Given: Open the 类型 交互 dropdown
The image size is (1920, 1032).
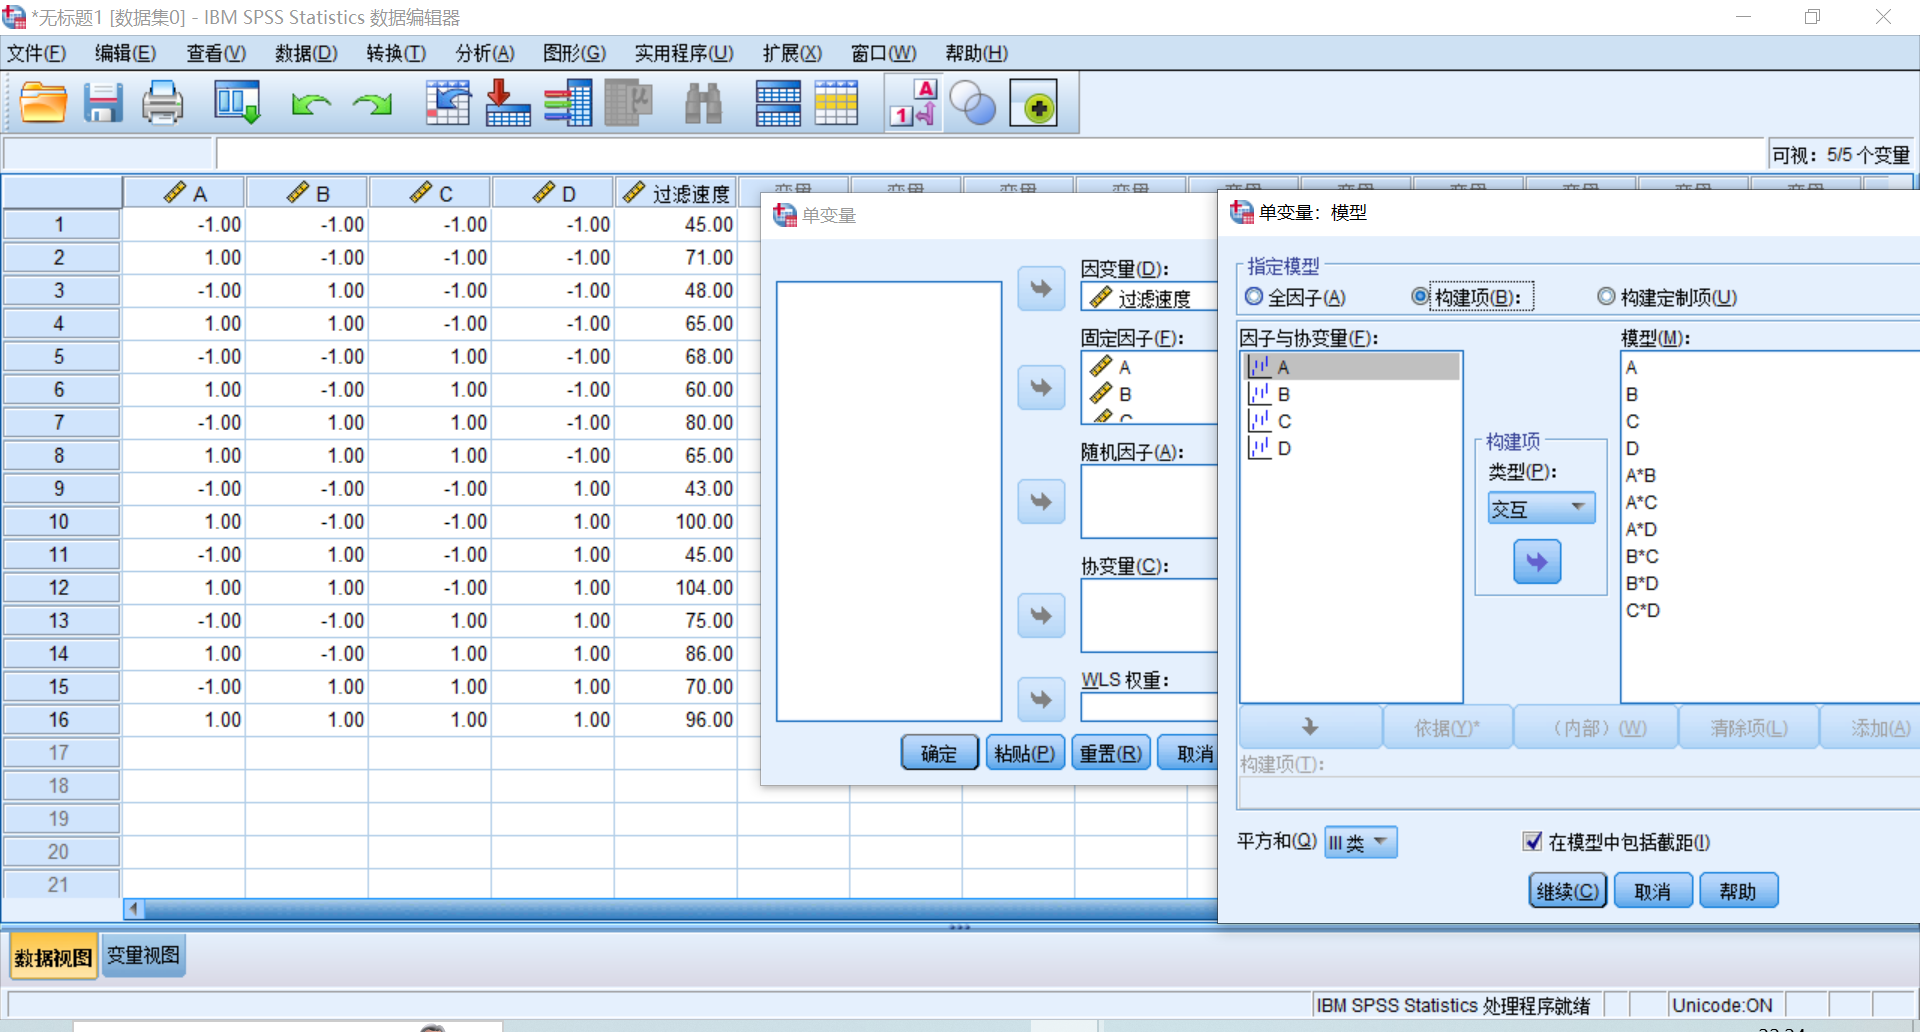Looking at the screenshot, I should pos(1540,508).
